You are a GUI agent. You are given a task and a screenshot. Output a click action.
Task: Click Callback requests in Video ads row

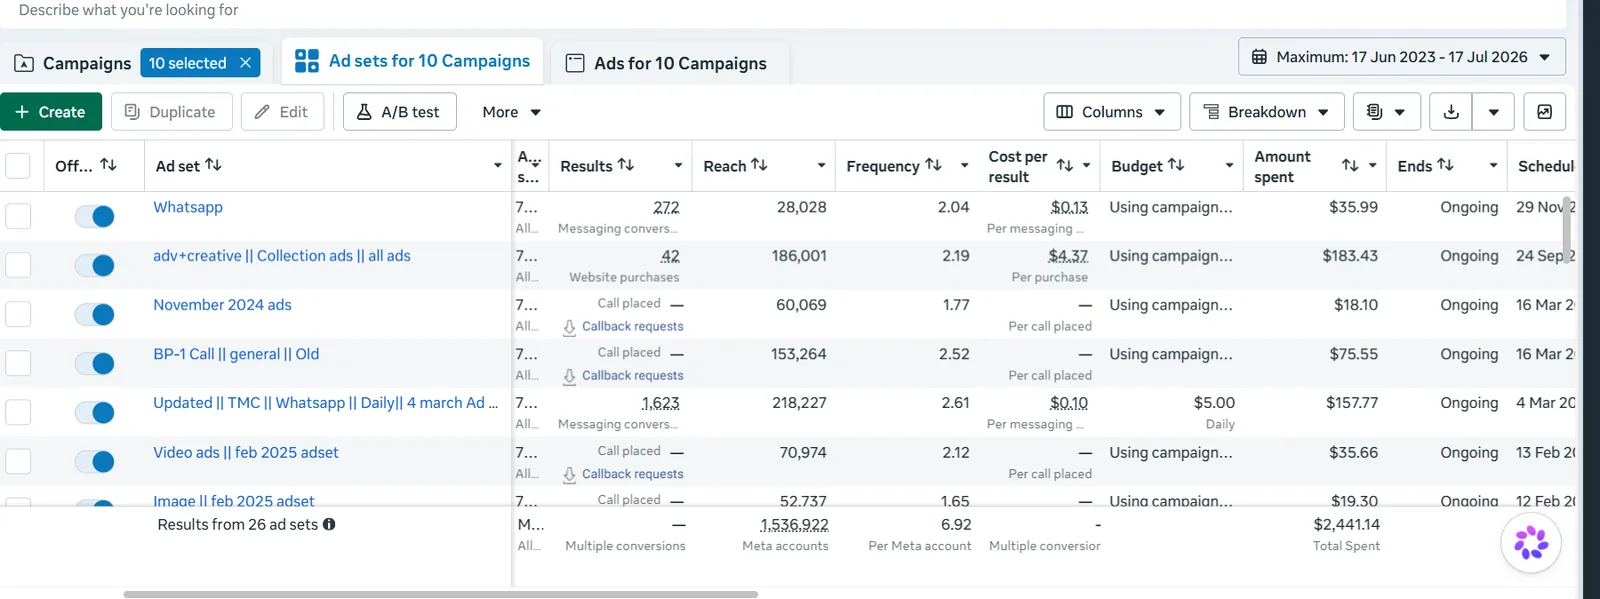(632, 474)
